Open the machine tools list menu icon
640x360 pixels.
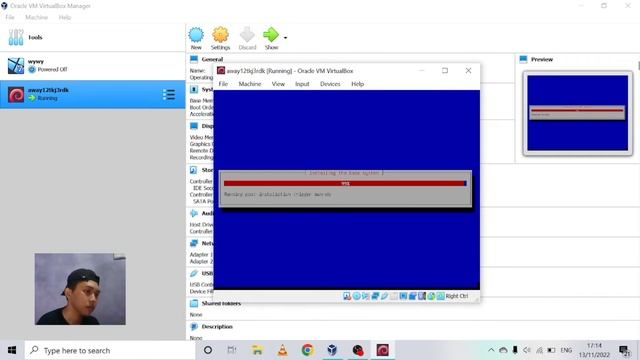[x=169, y=95]
